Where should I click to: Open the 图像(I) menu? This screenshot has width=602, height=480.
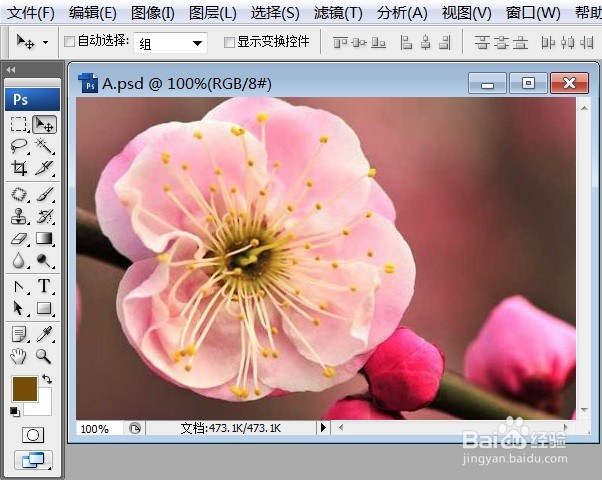click(153, 13)
